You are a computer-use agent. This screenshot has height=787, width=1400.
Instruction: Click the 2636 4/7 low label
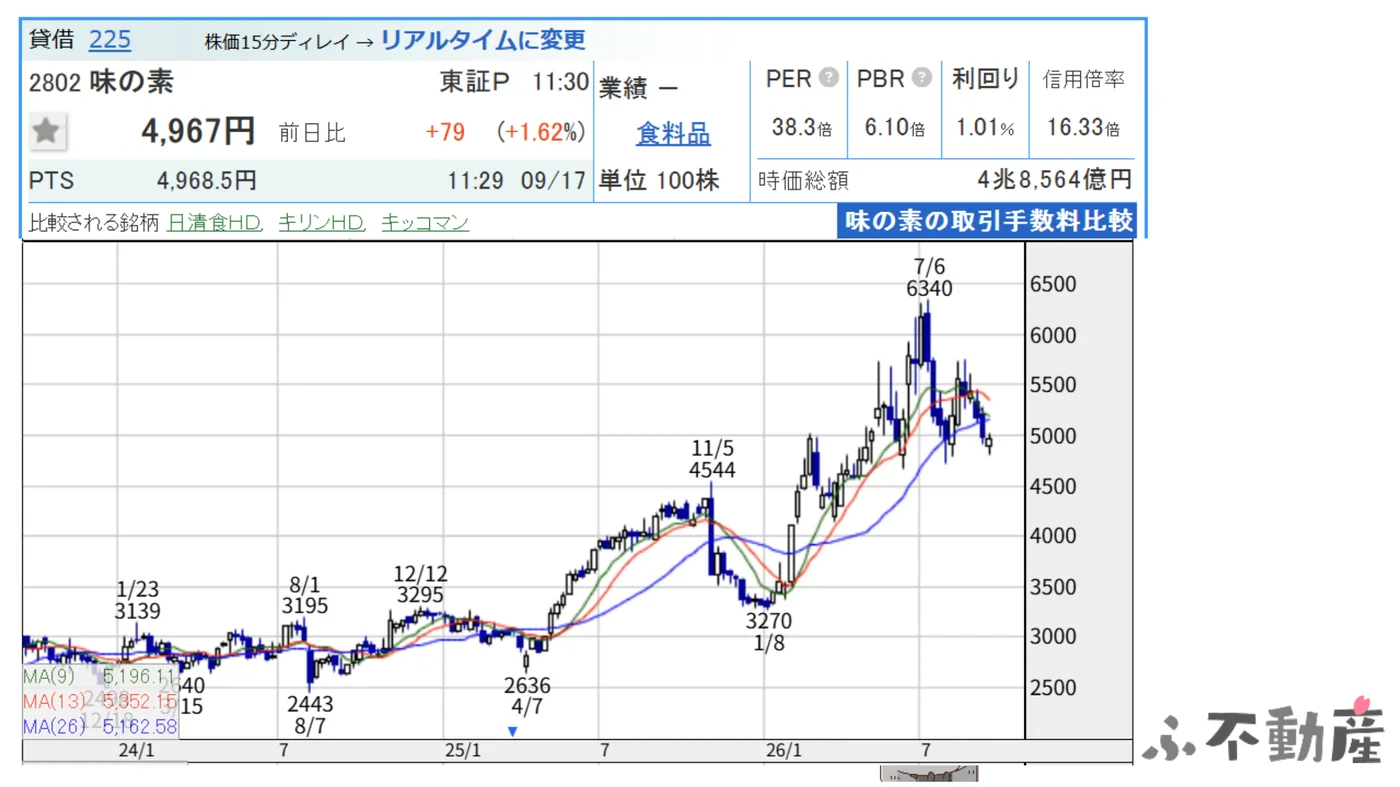click(x=528, y=697)
